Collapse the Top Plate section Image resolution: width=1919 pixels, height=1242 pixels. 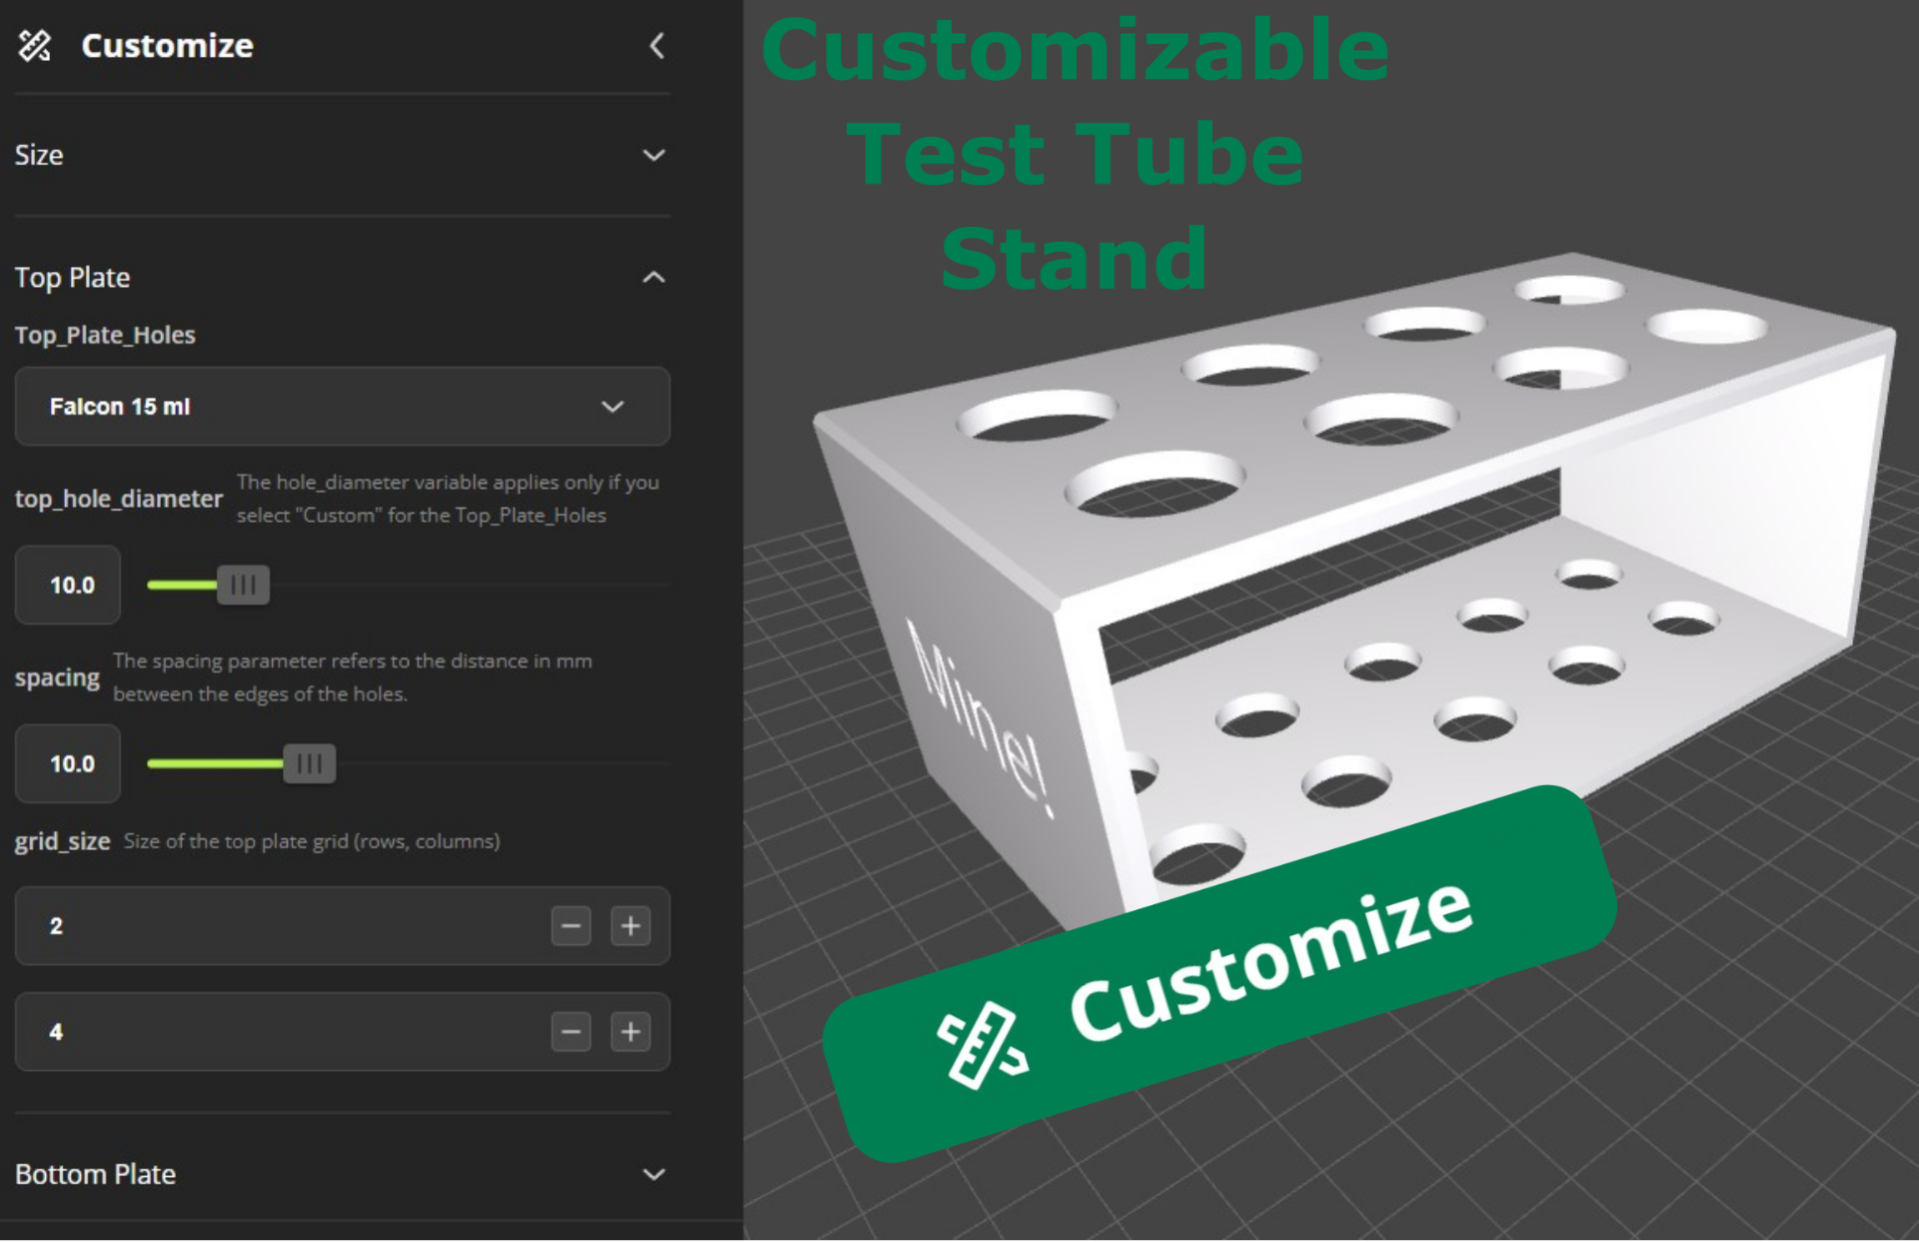coord(342,277)
